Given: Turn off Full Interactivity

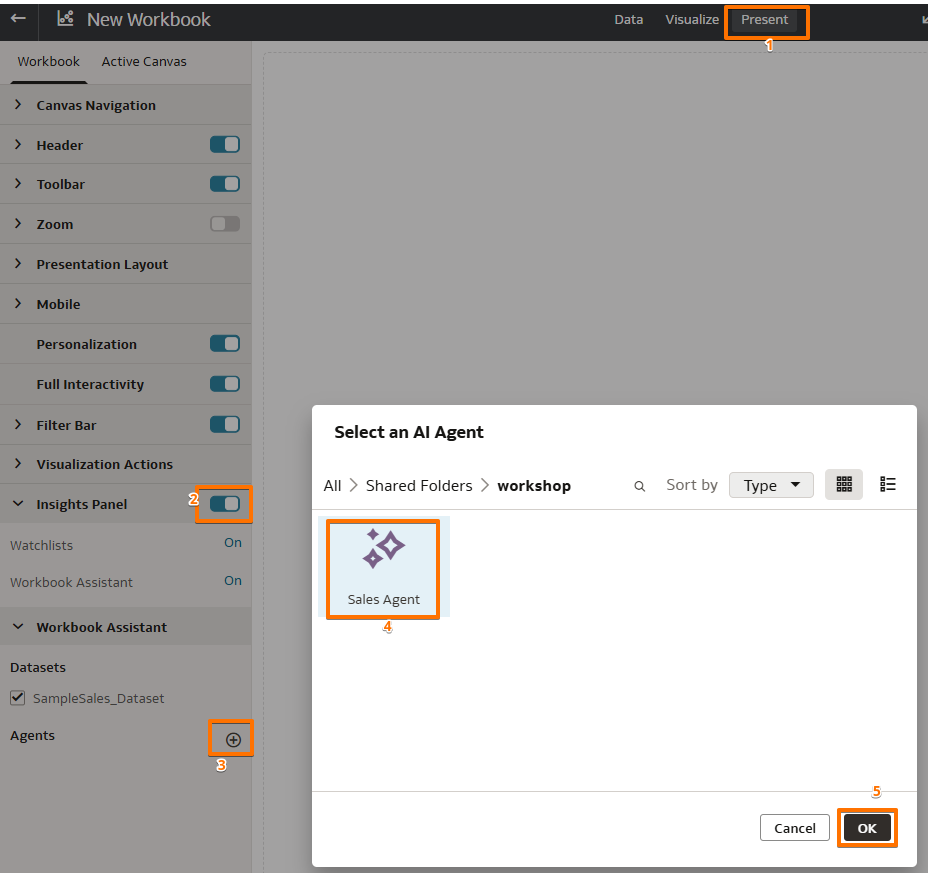Looking at the screenshot, I should point(225,384).
